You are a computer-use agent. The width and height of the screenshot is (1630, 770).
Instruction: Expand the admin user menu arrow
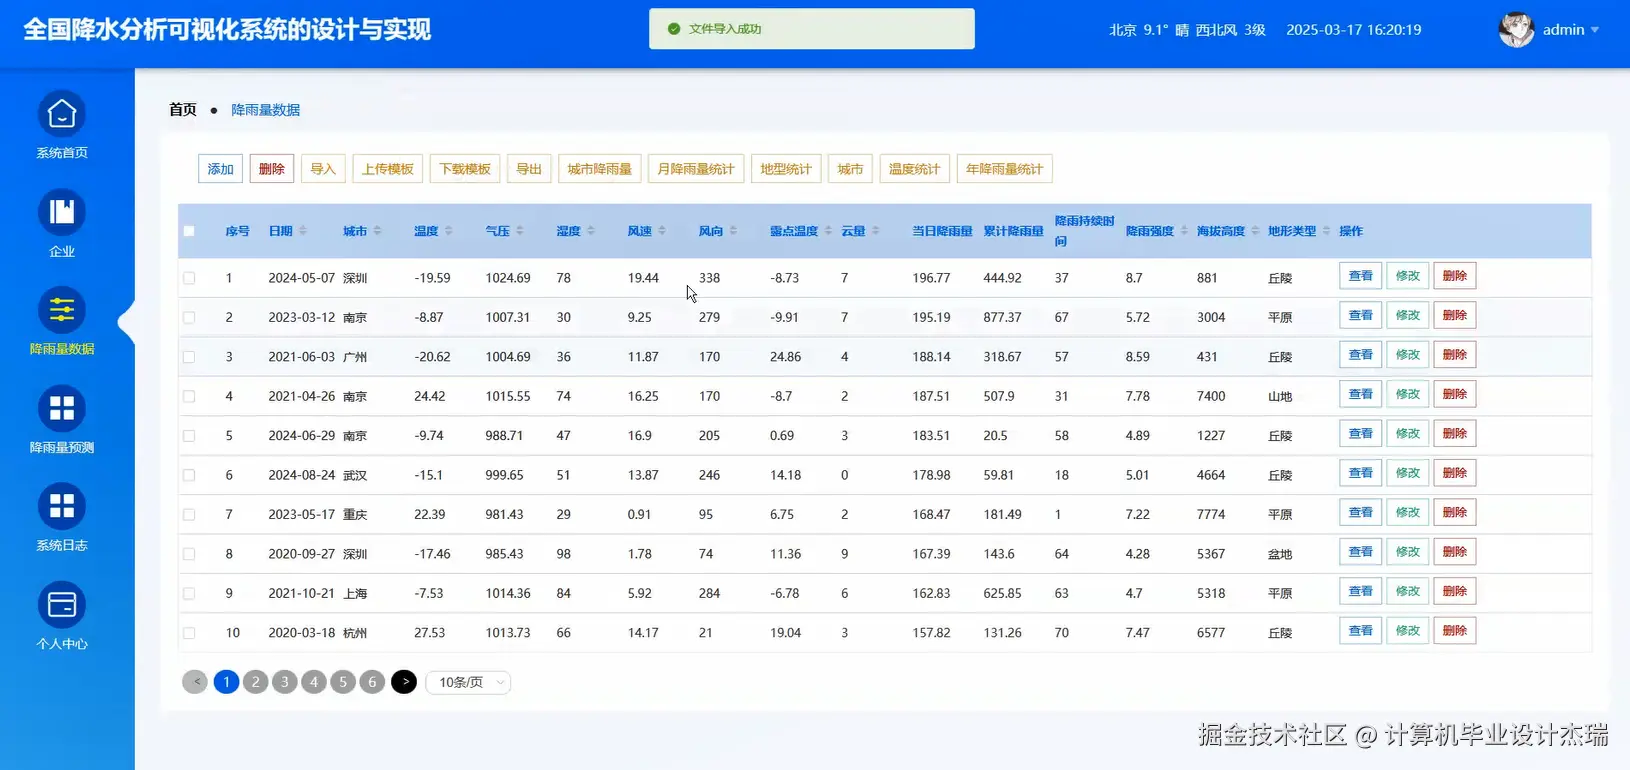click(1595, 30)
